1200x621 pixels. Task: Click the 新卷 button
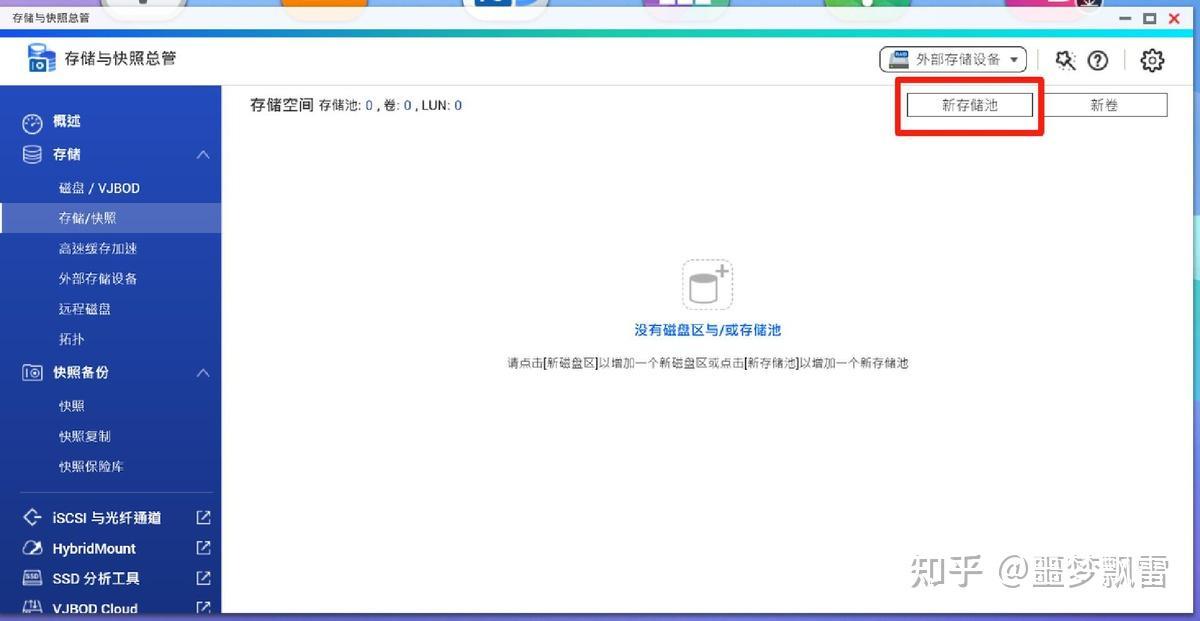(1104, 105)
